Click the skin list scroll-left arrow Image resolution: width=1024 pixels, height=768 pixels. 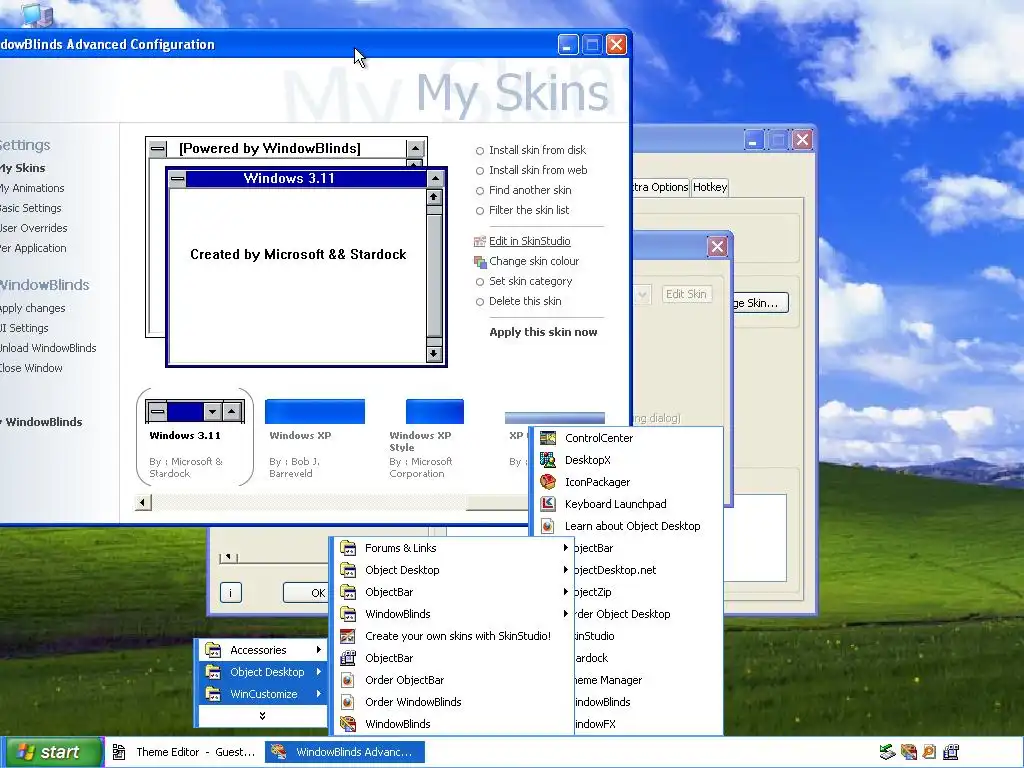point(143,503)
